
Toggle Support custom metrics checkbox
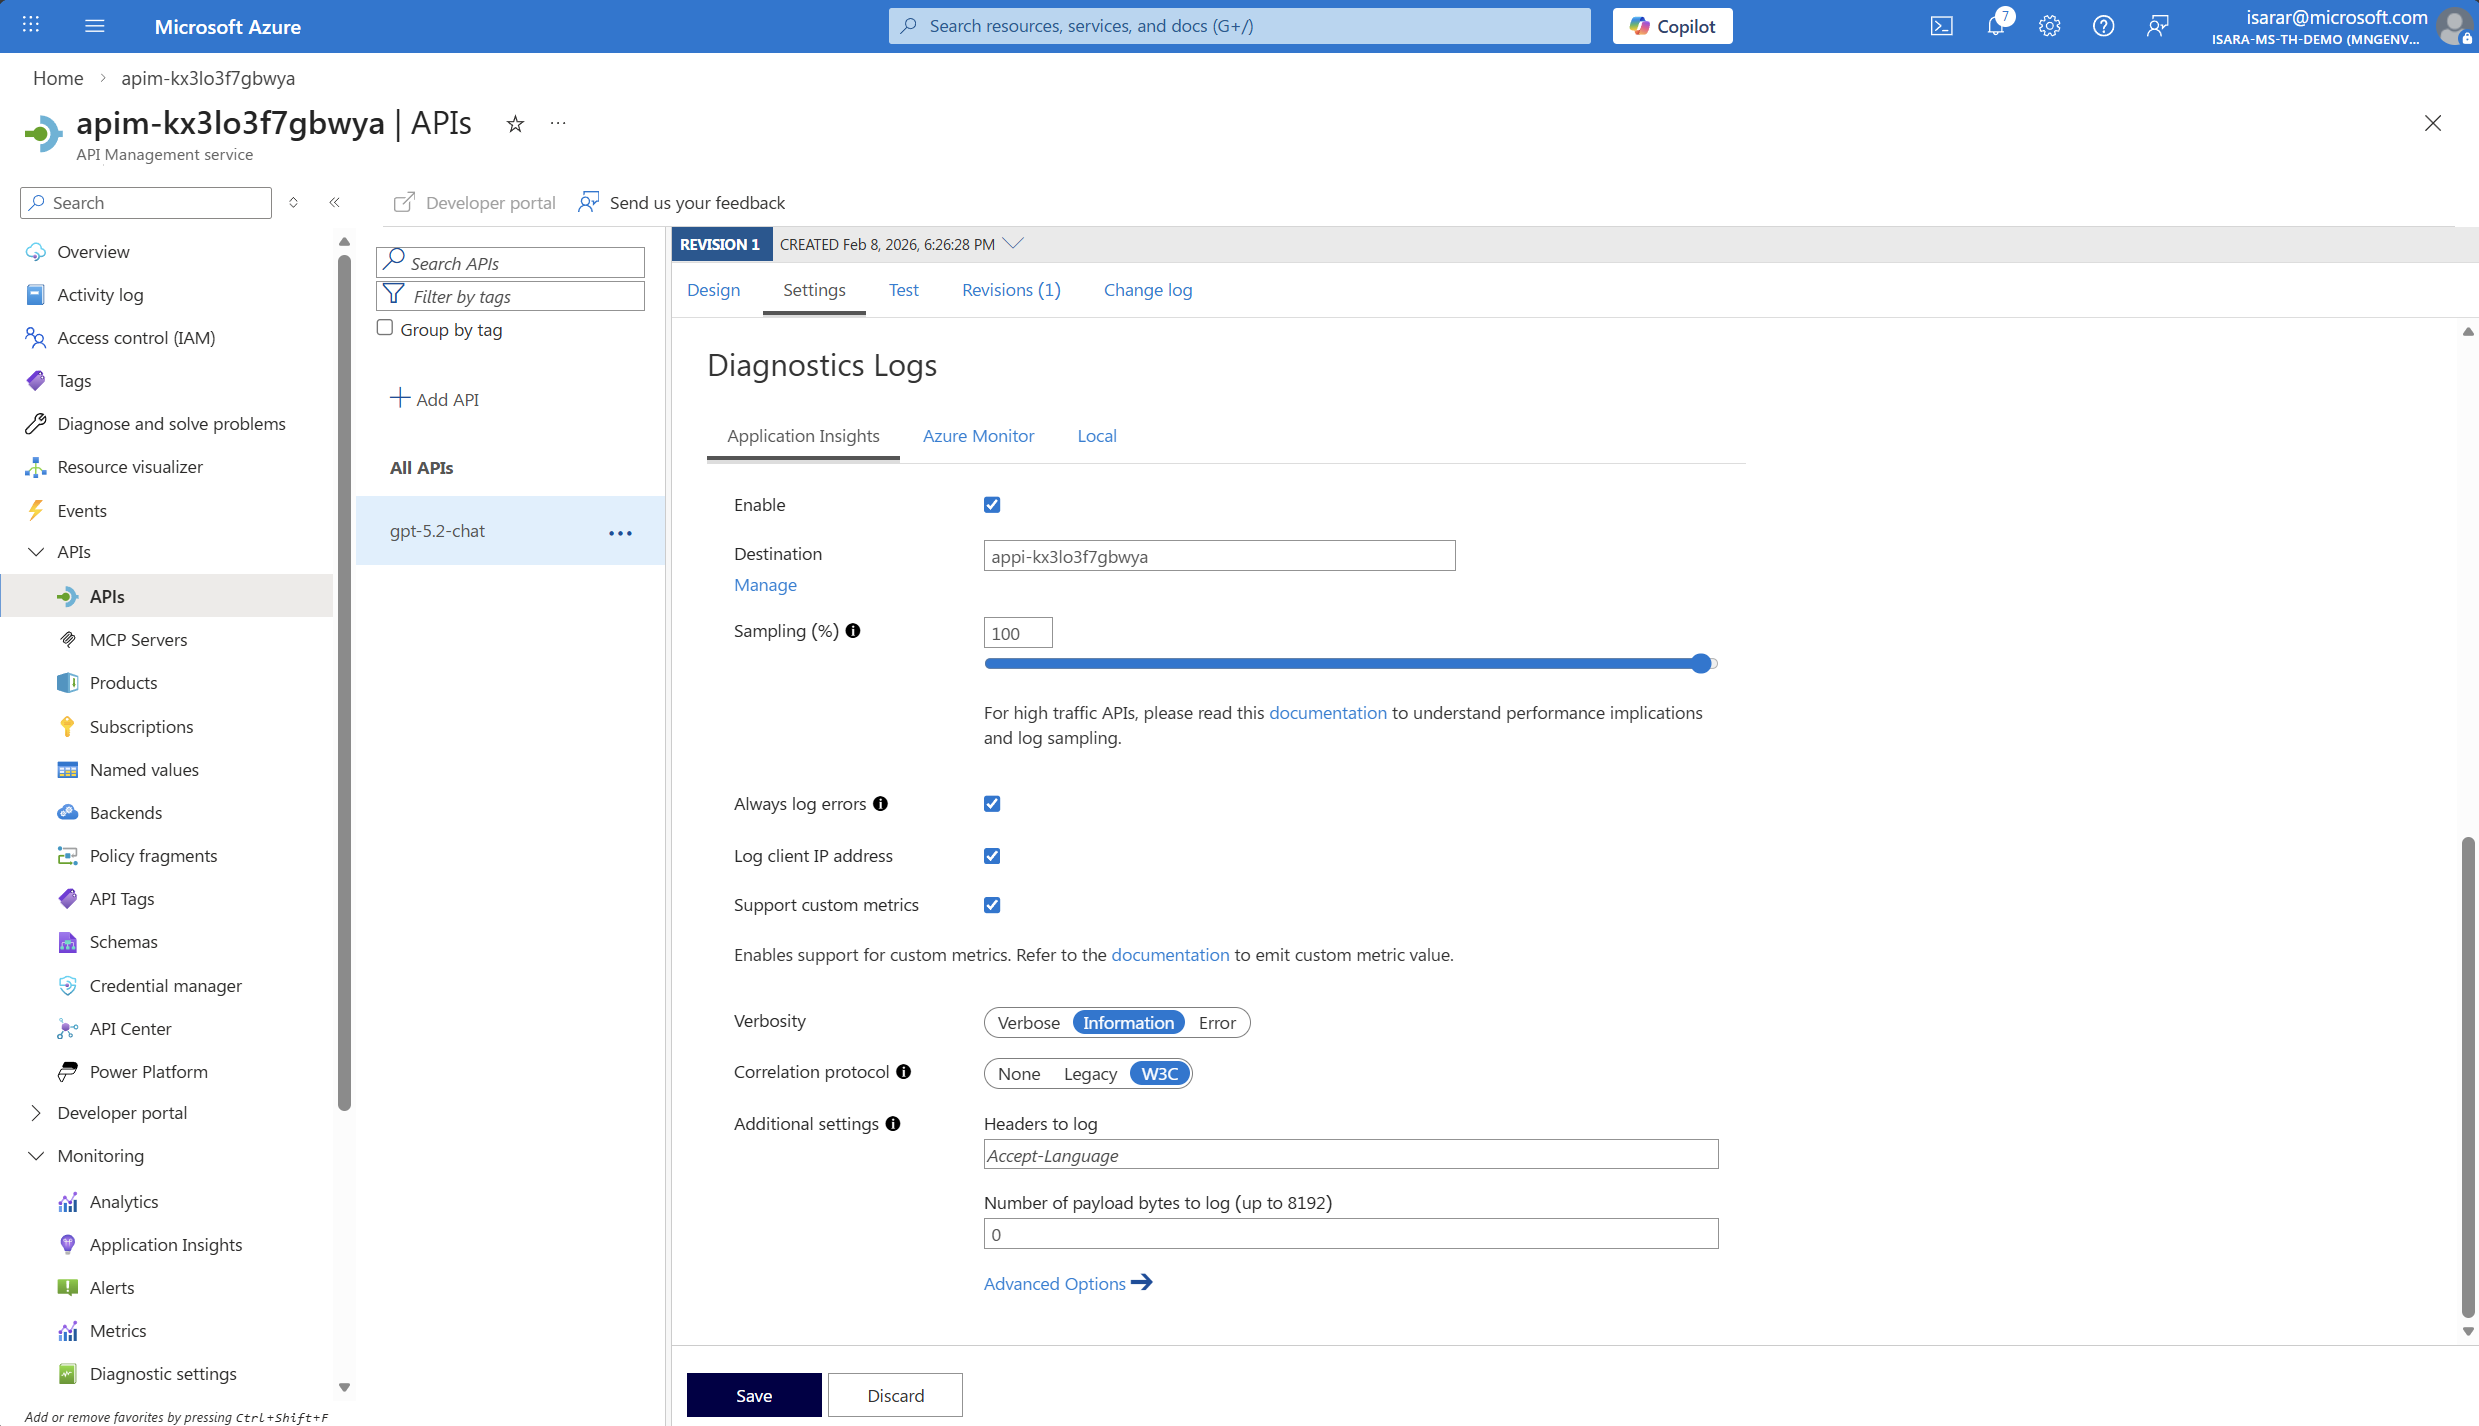pyautogui.click(x=992, y=905)
